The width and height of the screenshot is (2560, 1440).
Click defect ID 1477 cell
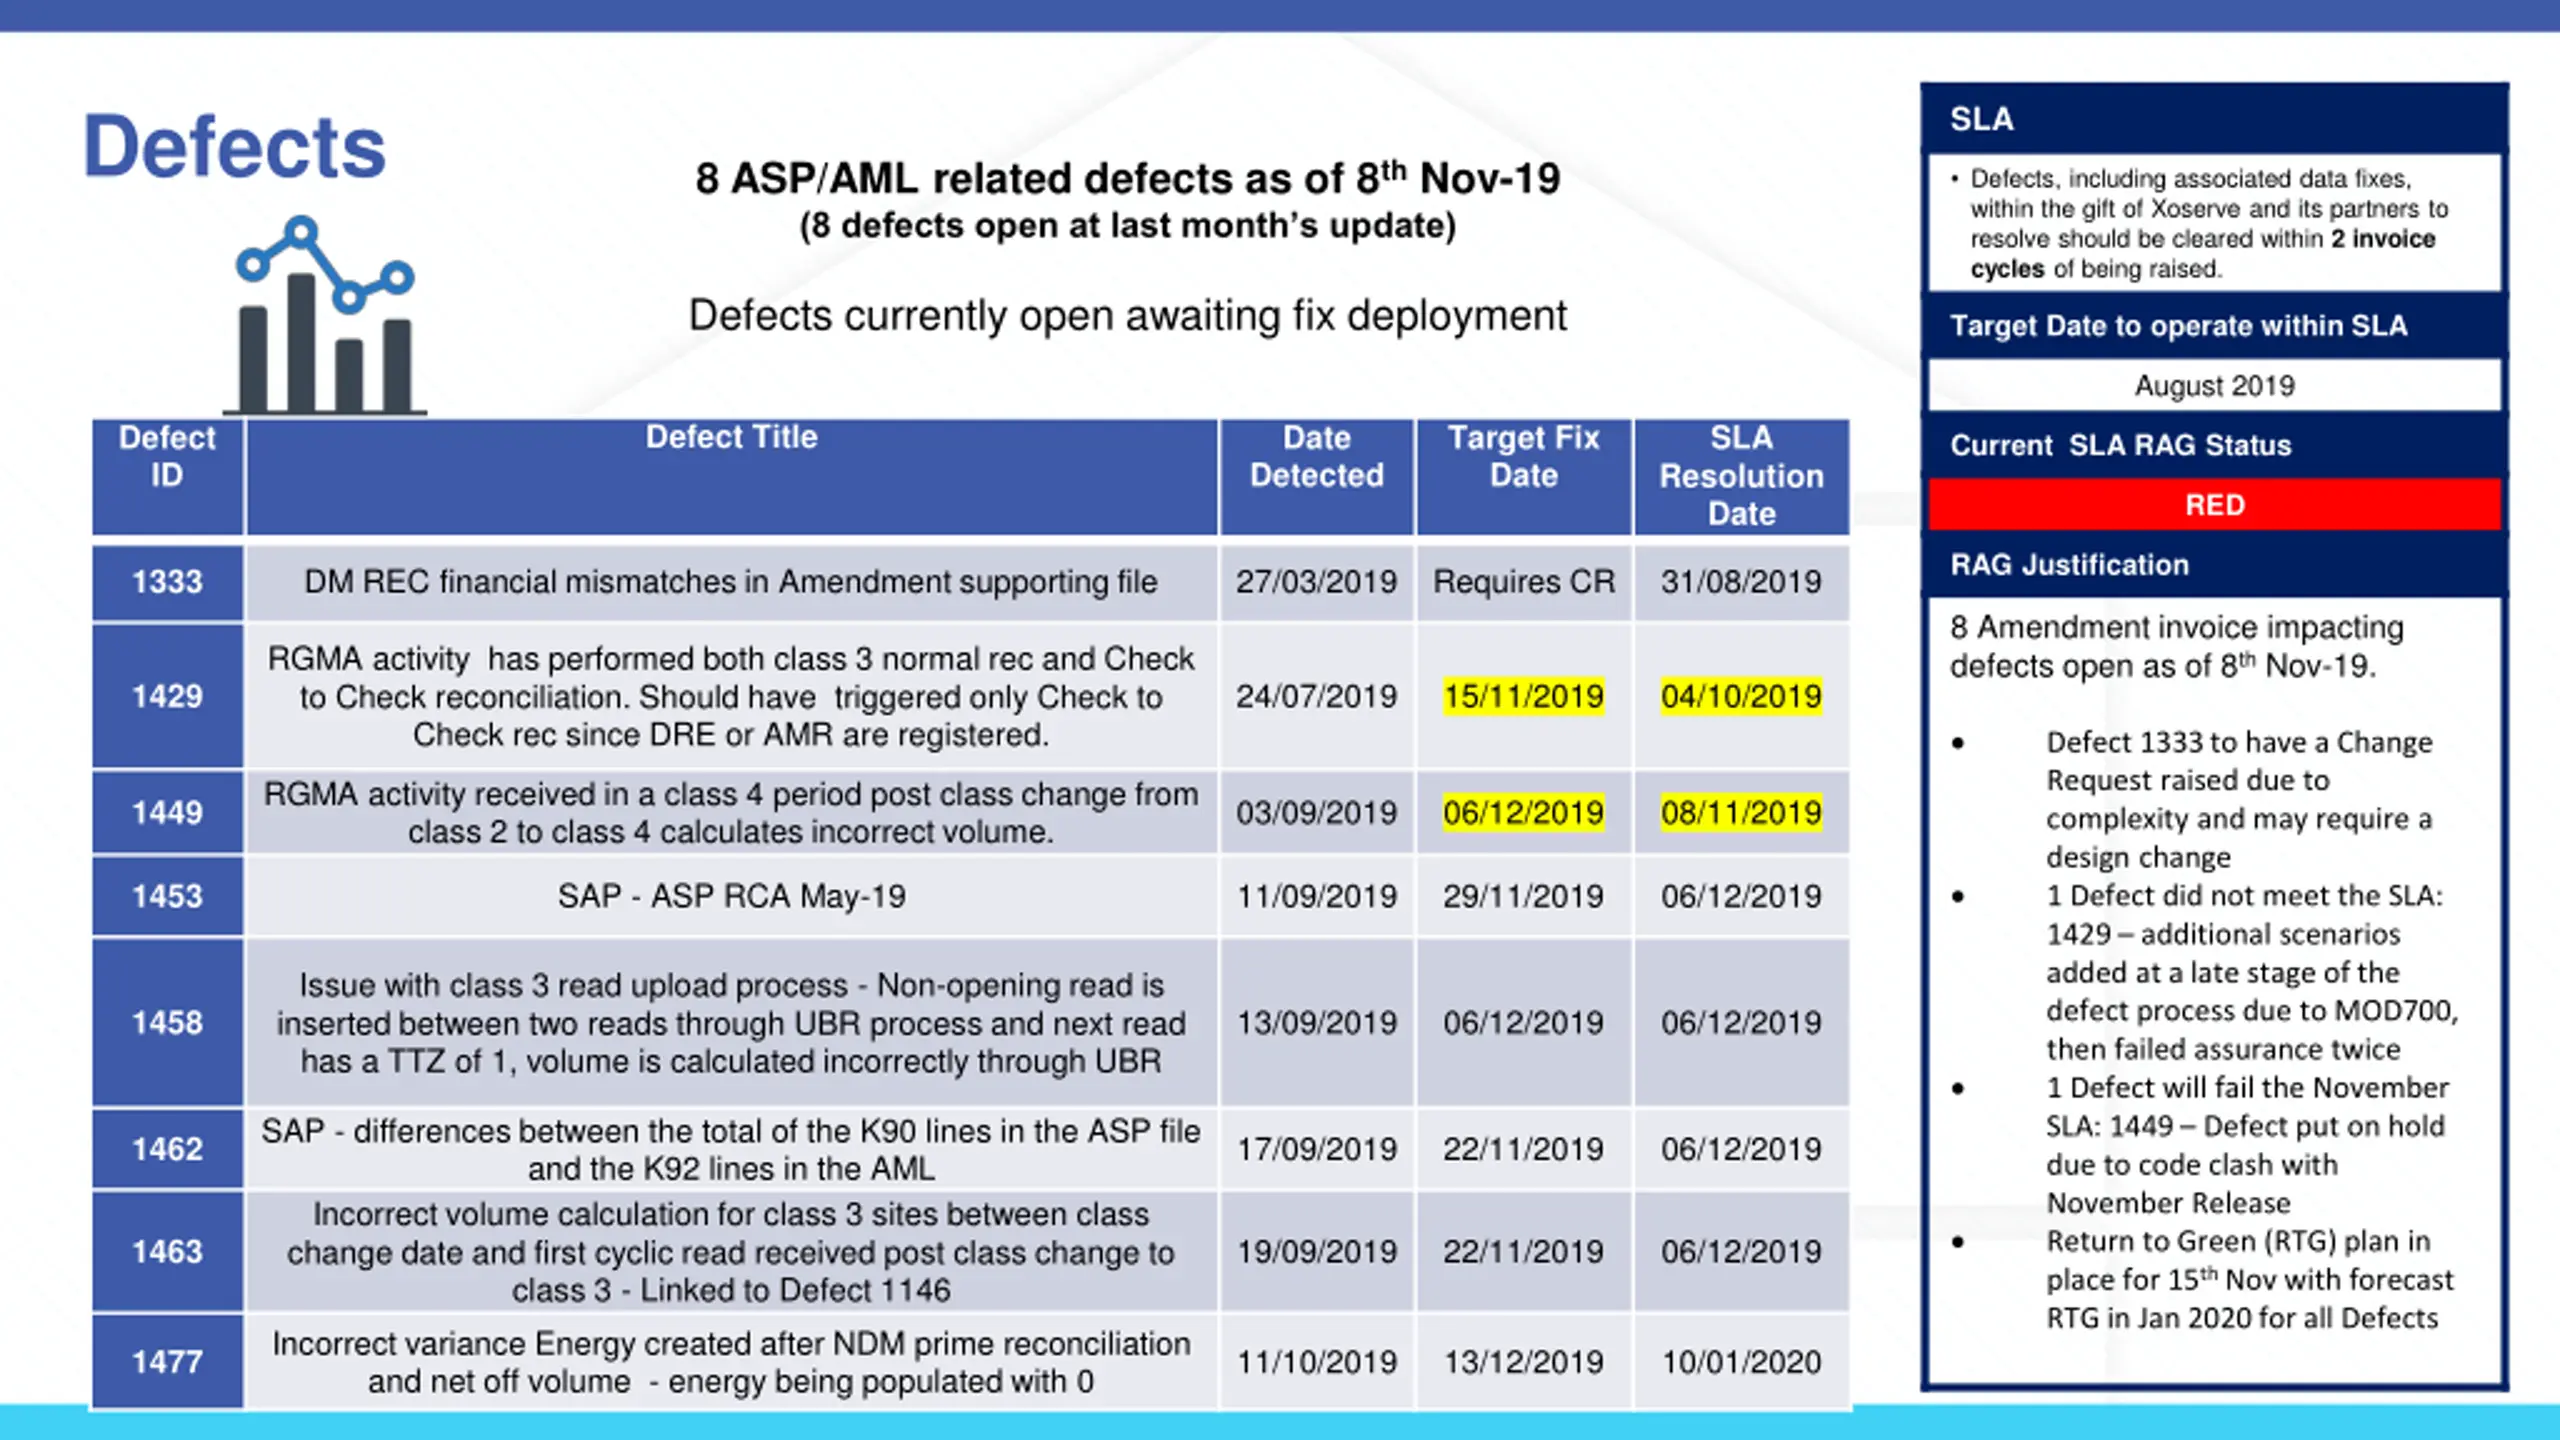point(167,1362)
